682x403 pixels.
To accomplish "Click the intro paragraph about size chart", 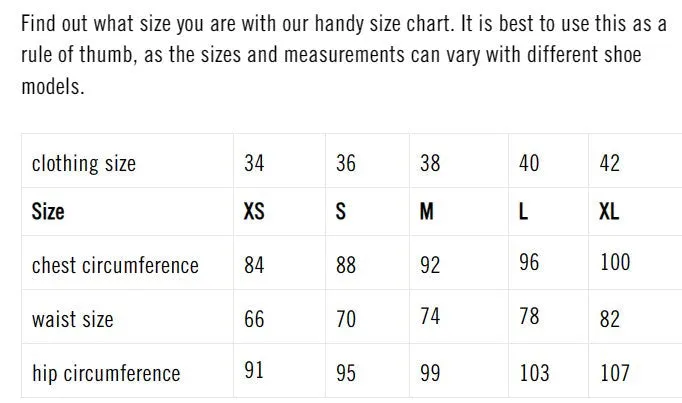I will pos(344,55).
